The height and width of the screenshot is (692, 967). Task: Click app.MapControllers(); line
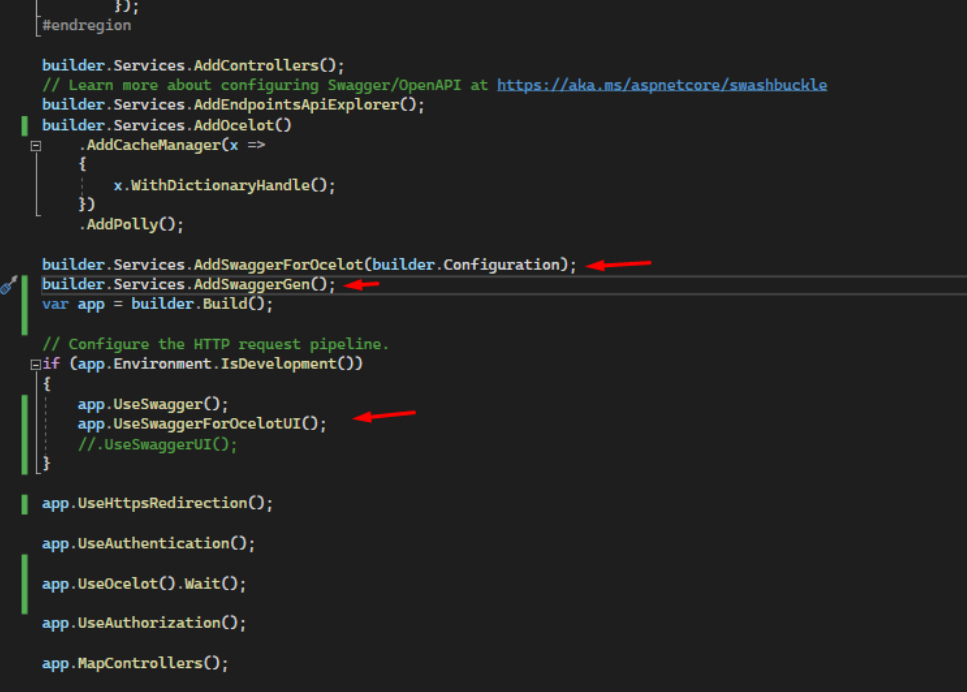(x=135, y=663)
